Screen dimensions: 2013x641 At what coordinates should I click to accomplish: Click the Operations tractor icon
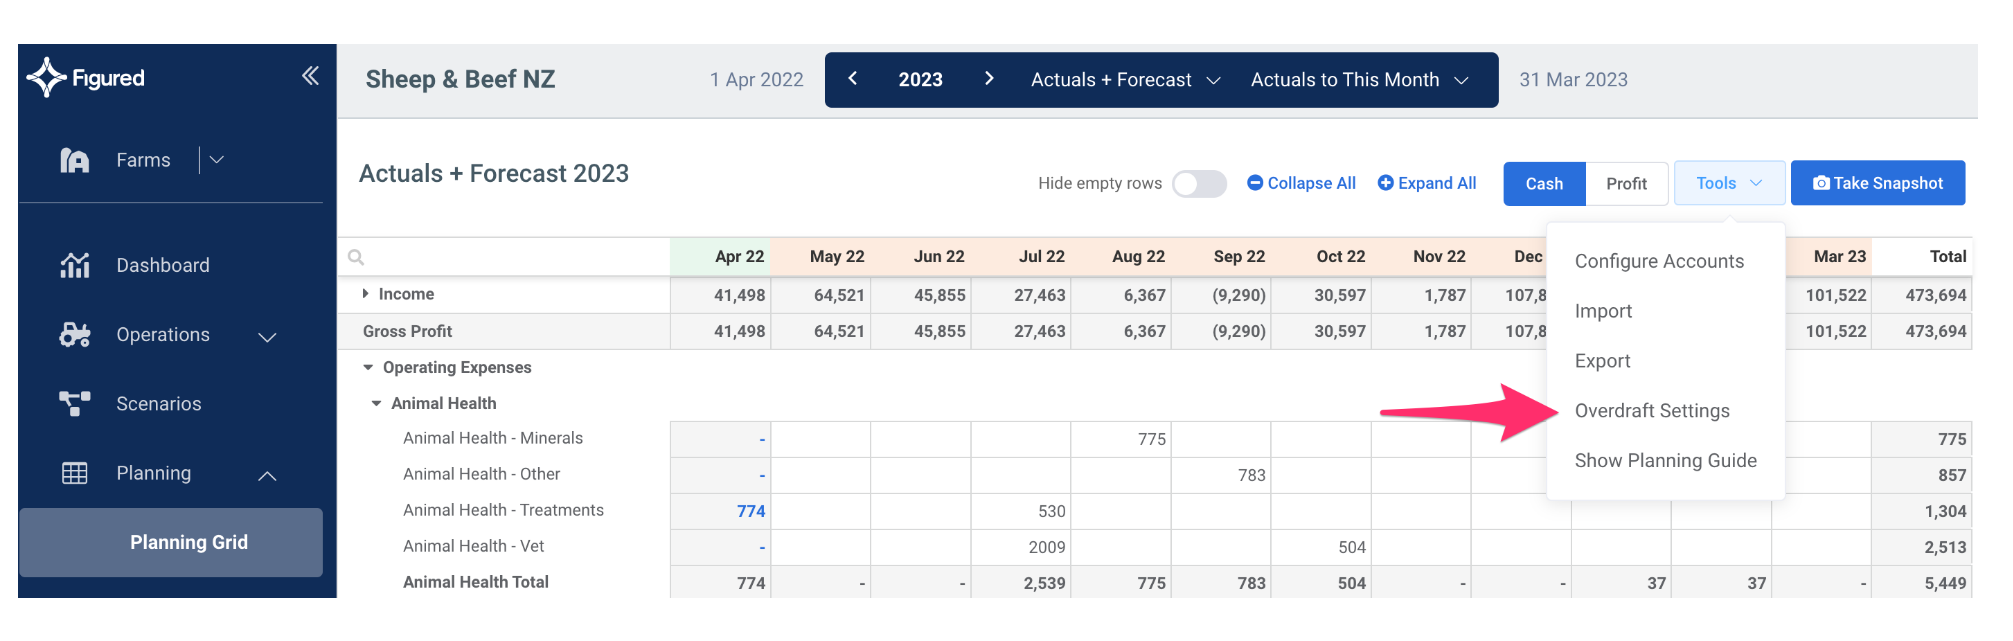tap(75, 335)
